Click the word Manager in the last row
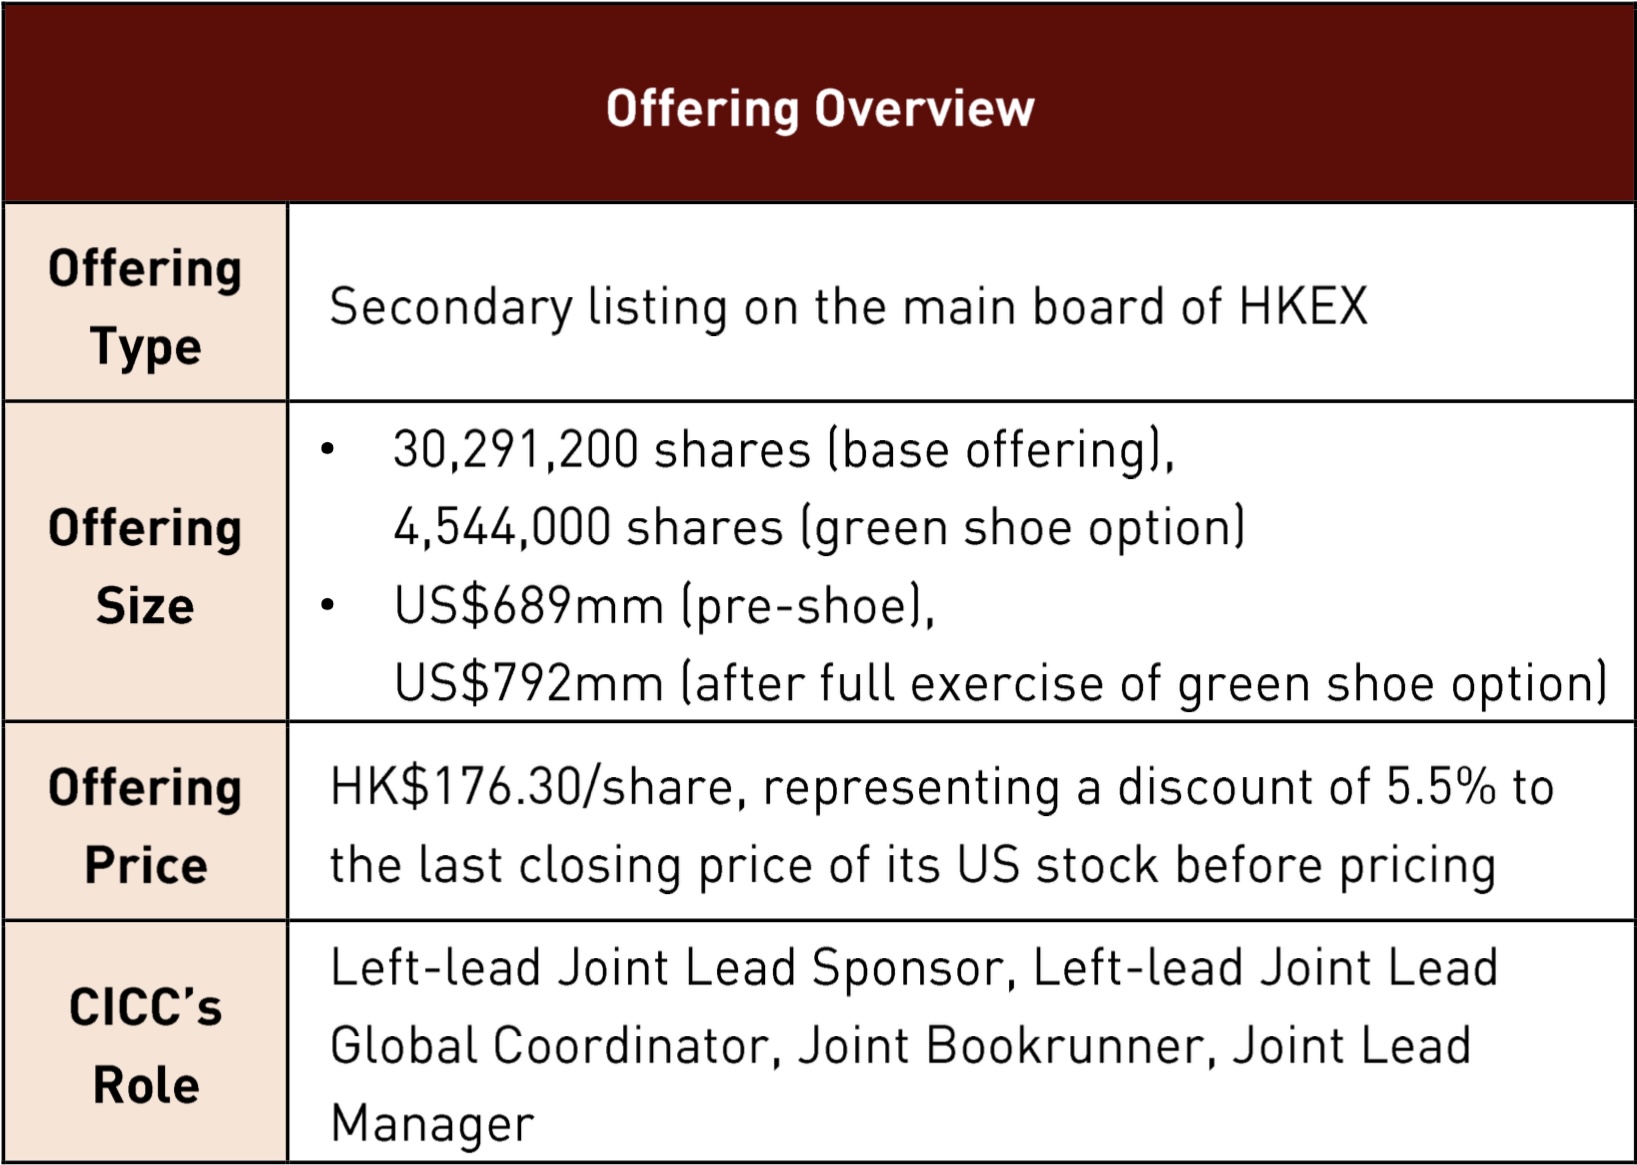The image size is (1637, 1165). coord(432,1123)
